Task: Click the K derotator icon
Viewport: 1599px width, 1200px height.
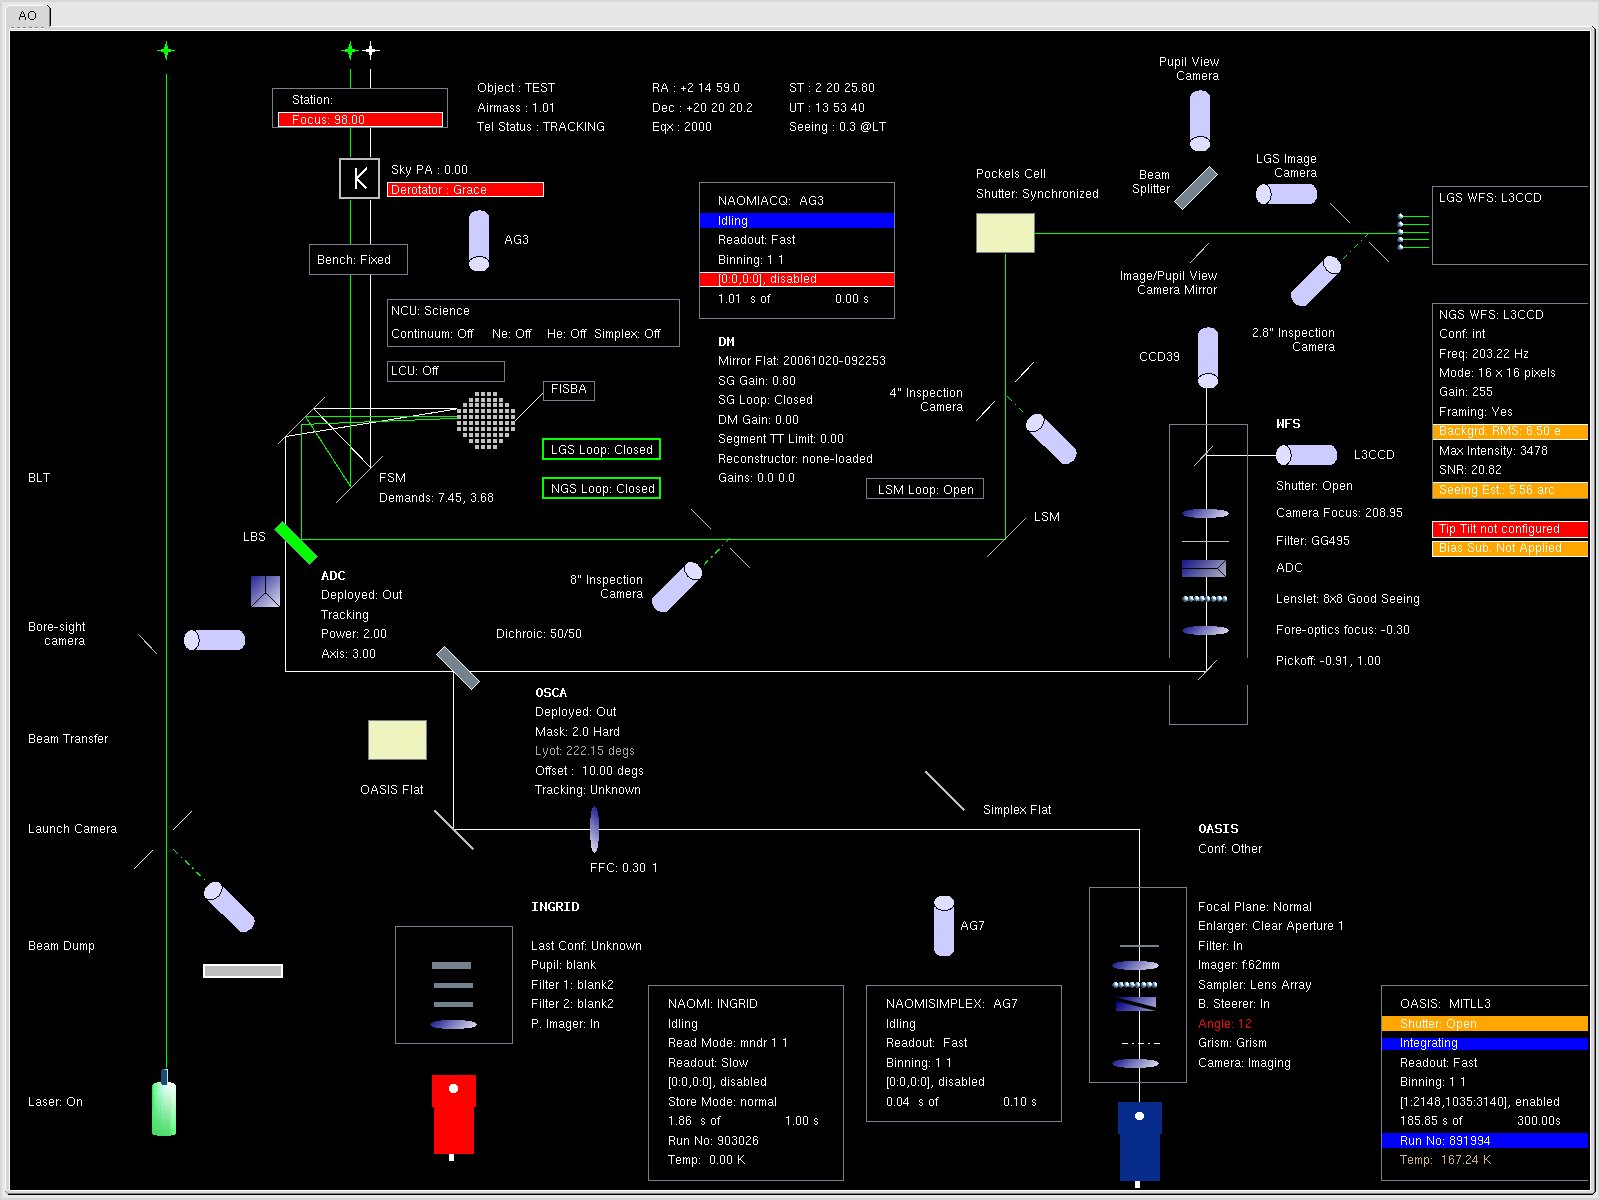Action: 359,179
